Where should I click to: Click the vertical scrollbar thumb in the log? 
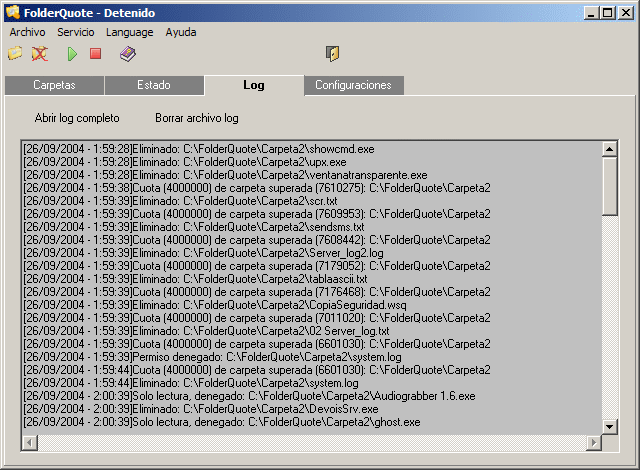point(609,186)
